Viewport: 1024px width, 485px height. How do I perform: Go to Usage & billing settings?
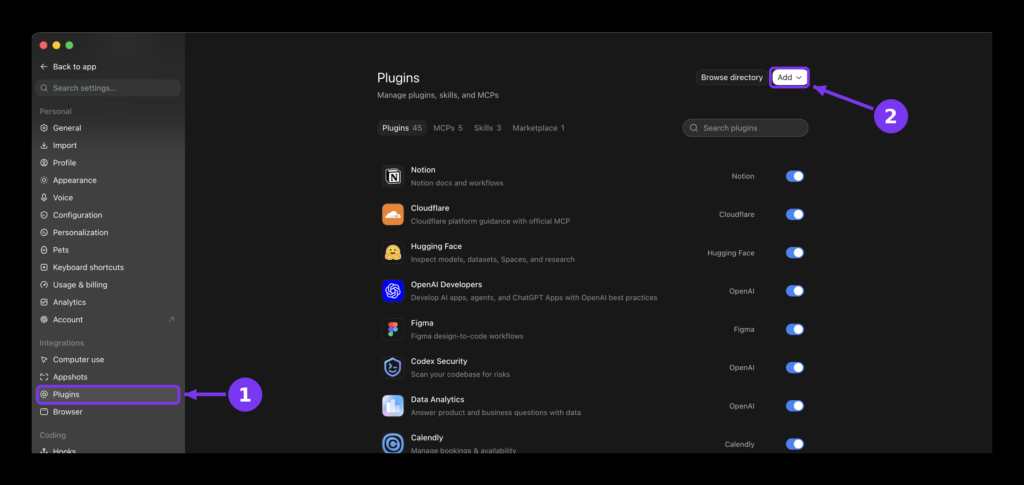(108, 285)
